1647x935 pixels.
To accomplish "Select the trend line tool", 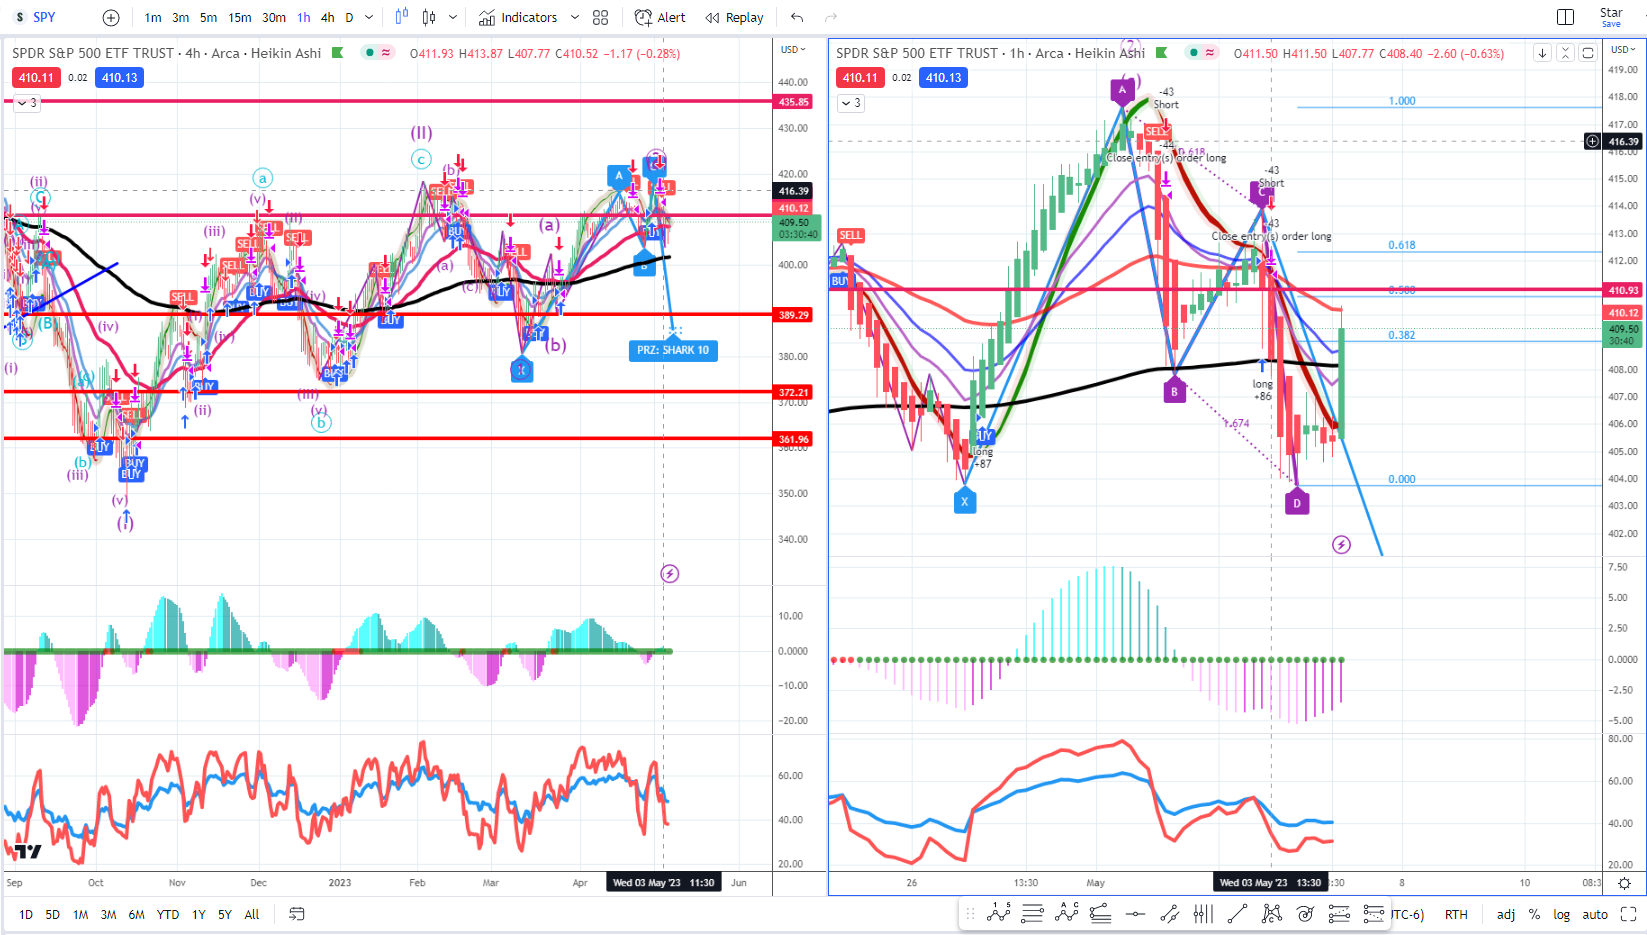I will click(1237, 913).
